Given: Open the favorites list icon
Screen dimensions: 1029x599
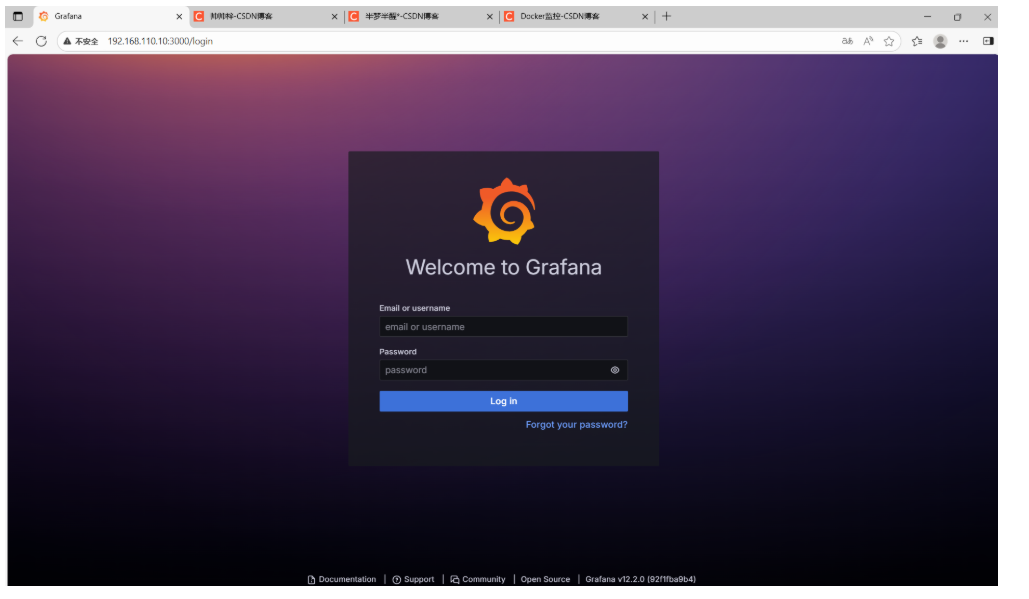Looking at the screenshot, I should click(917, 41).
